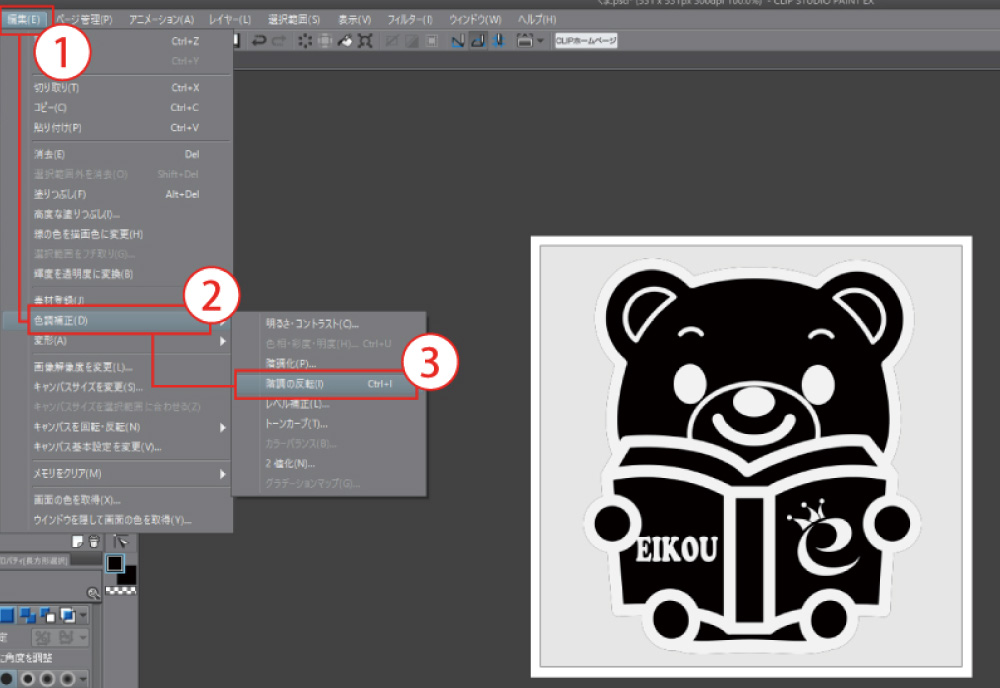1000x688 pixels.
Task: Click the Scale/Rotate transform icon
Action: pos(365,41)
